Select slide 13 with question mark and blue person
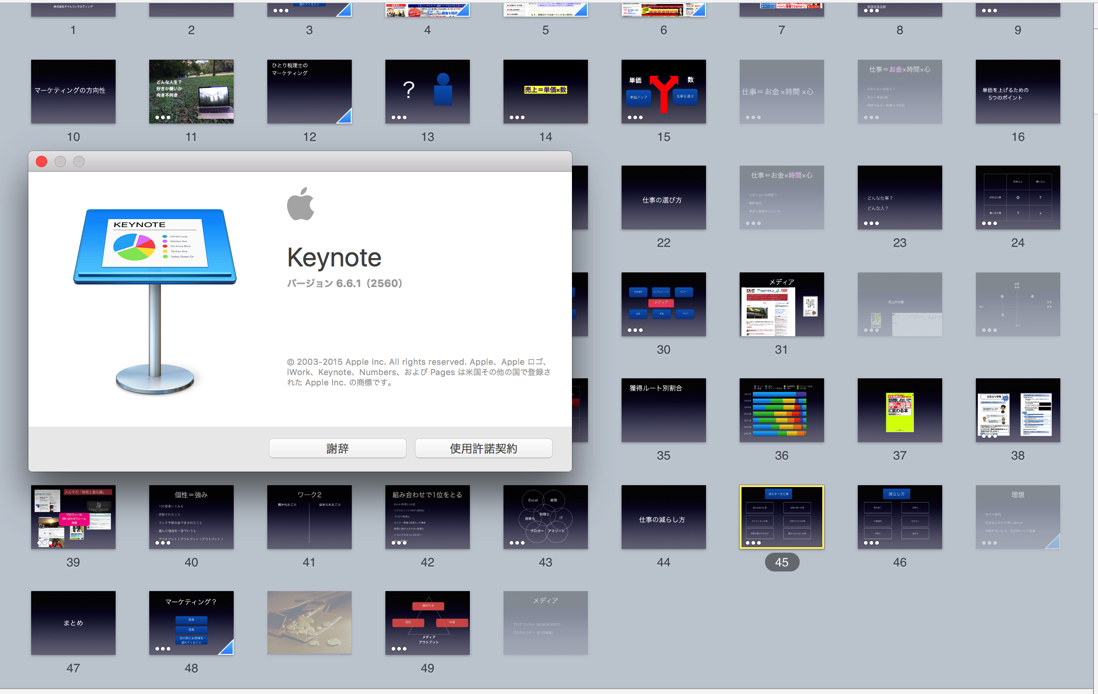 (427, 91)
